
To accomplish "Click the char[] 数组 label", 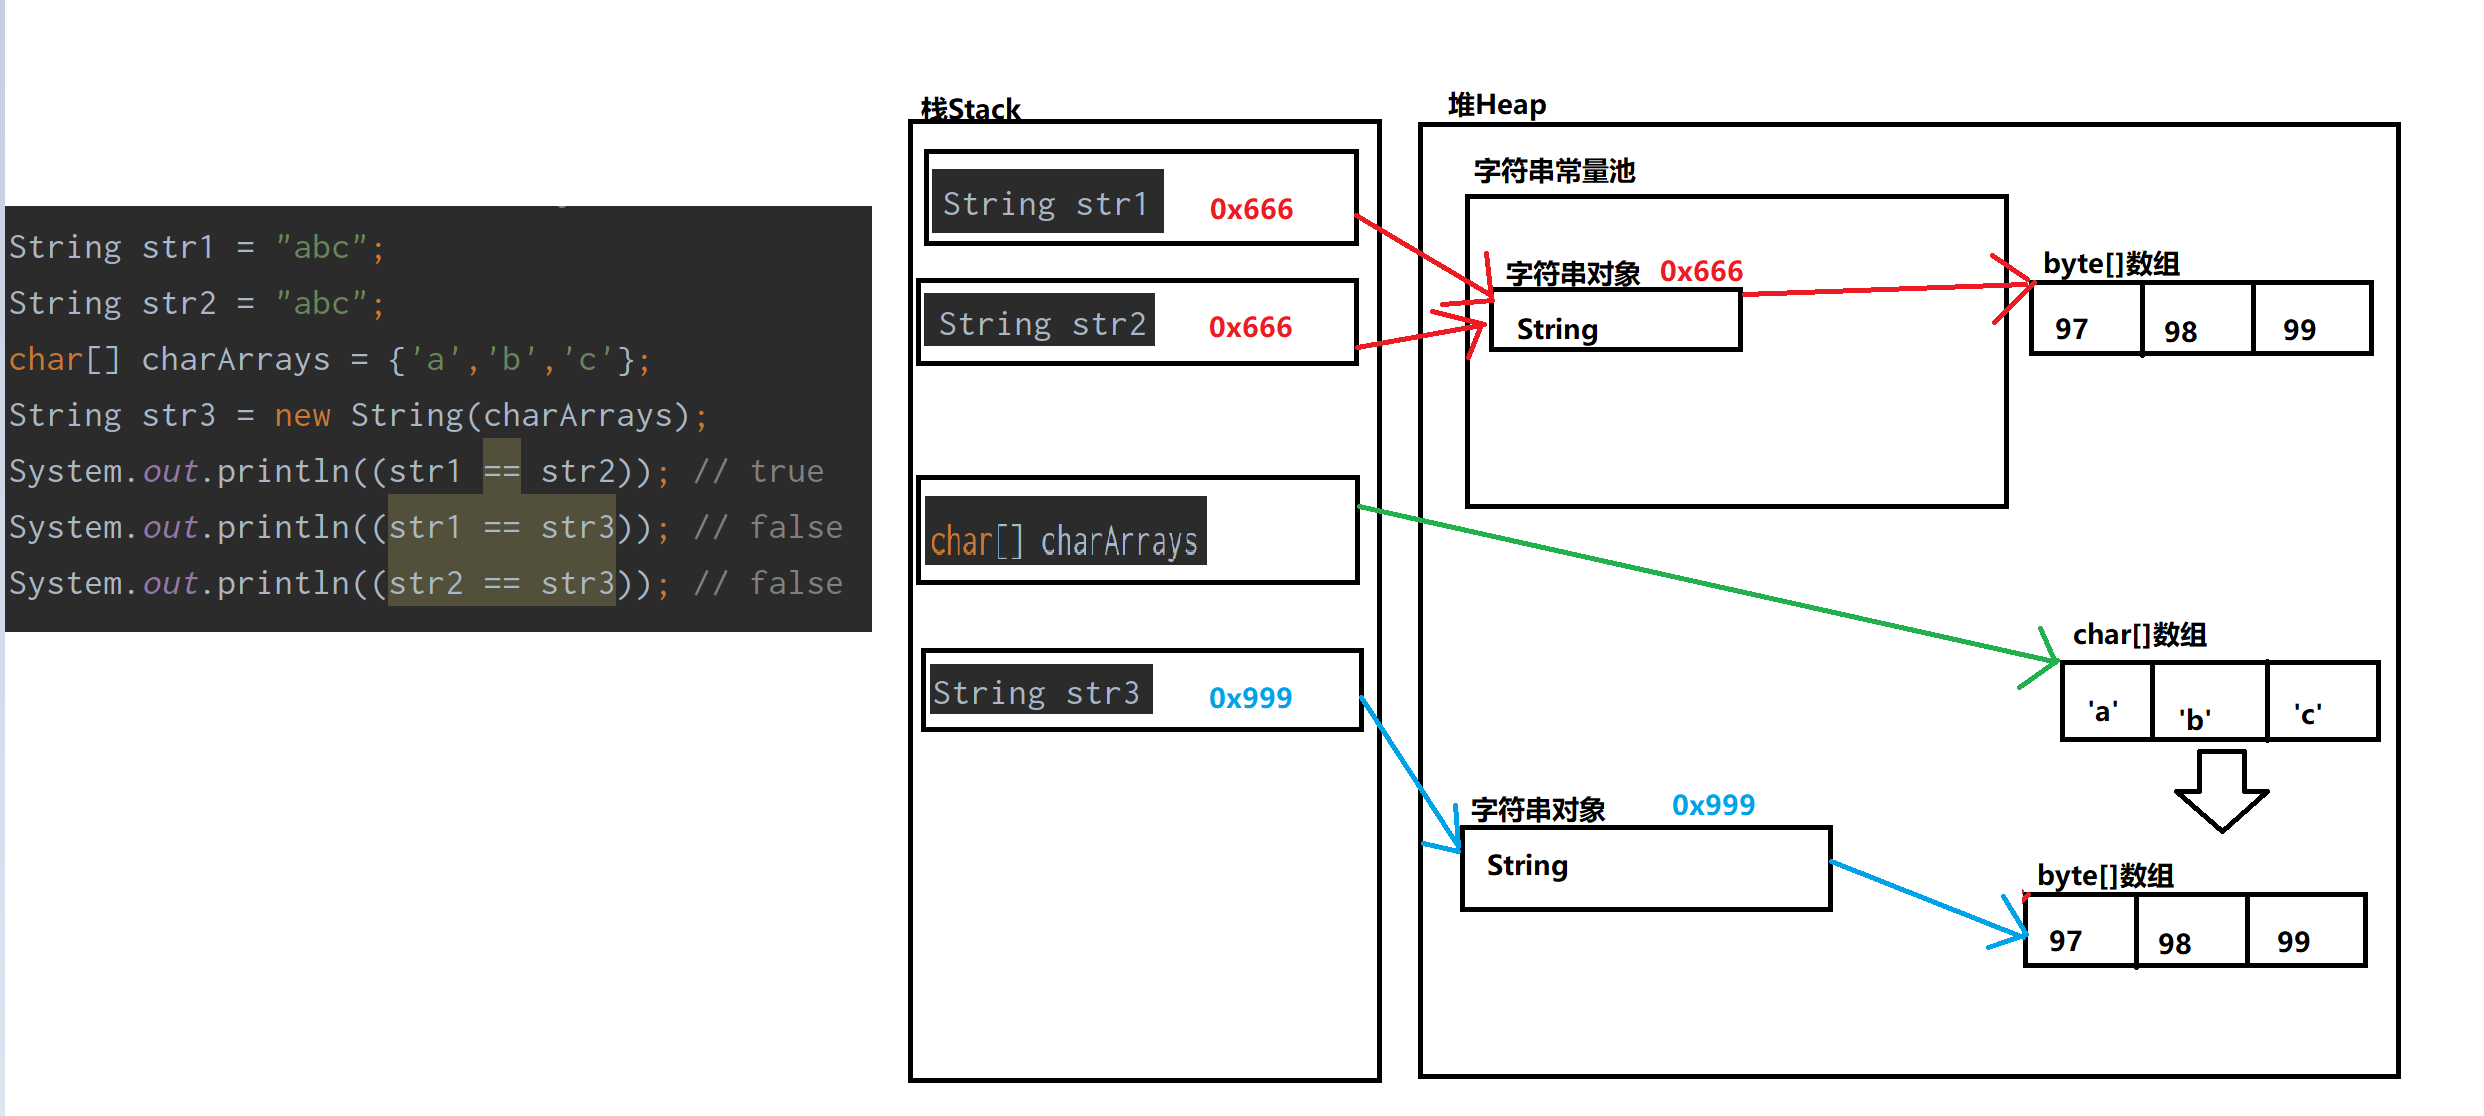I will (x=2139, y=634).
